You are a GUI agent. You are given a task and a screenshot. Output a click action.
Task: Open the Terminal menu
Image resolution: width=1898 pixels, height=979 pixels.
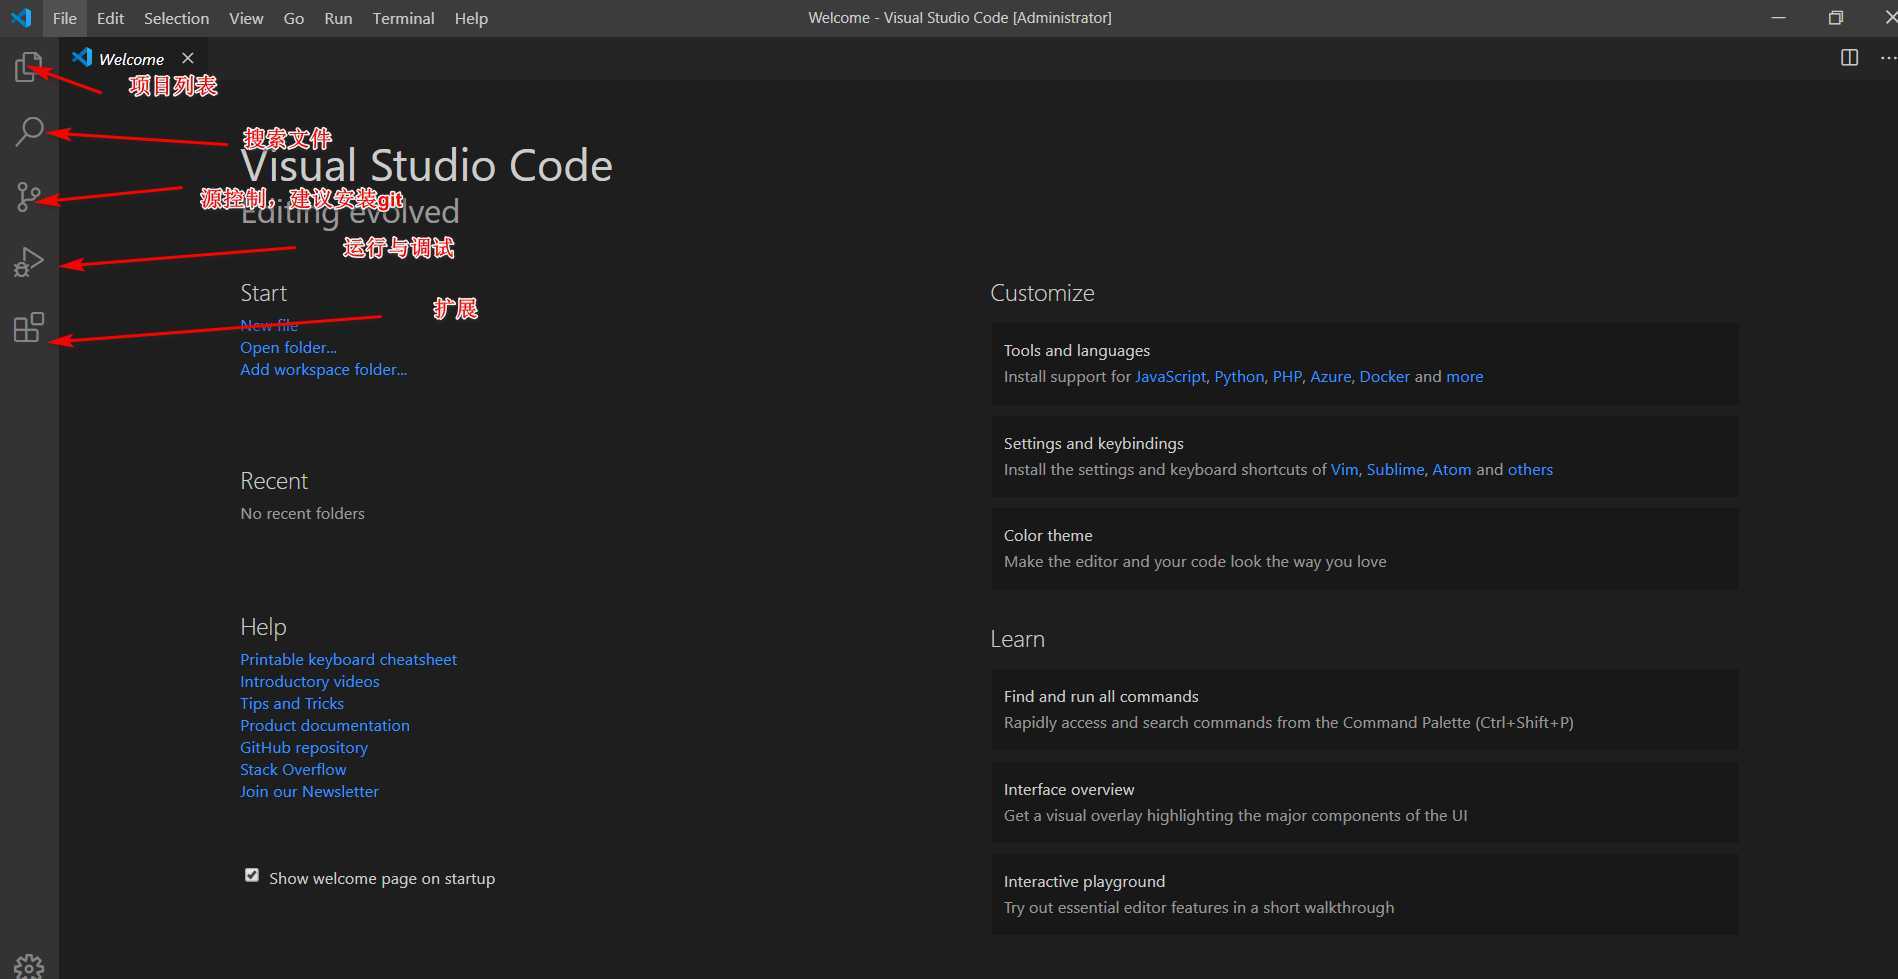coord(403,18)
